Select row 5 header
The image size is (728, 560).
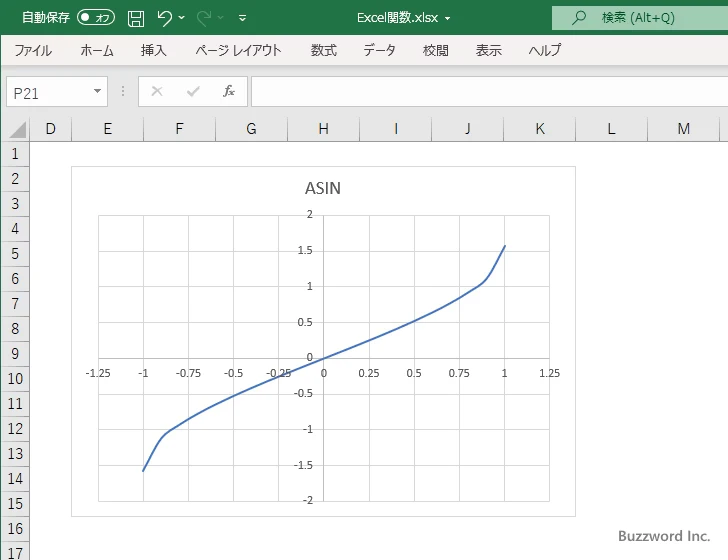(x=15, y=254)
